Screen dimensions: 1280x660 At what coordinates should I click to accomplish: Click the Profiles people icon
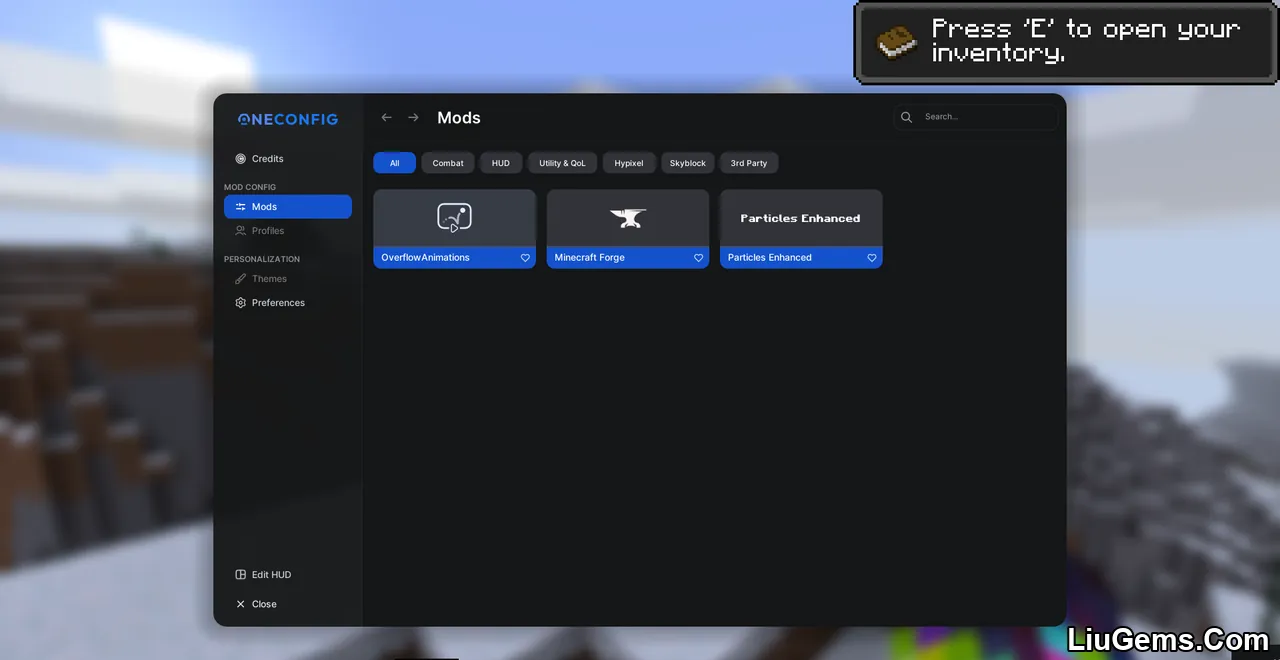[x=240, y=231]
